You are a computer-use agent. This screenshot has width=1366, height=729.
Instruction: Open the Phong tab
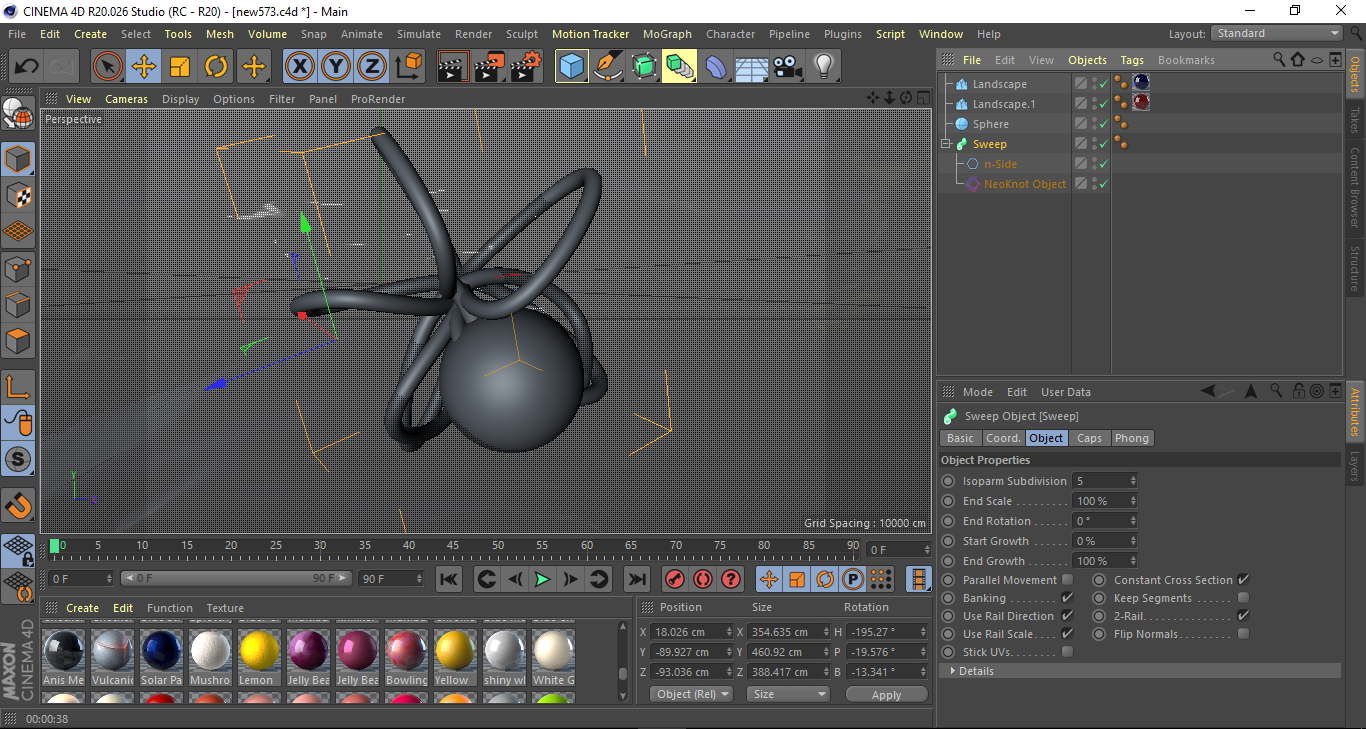[1131, 438]
